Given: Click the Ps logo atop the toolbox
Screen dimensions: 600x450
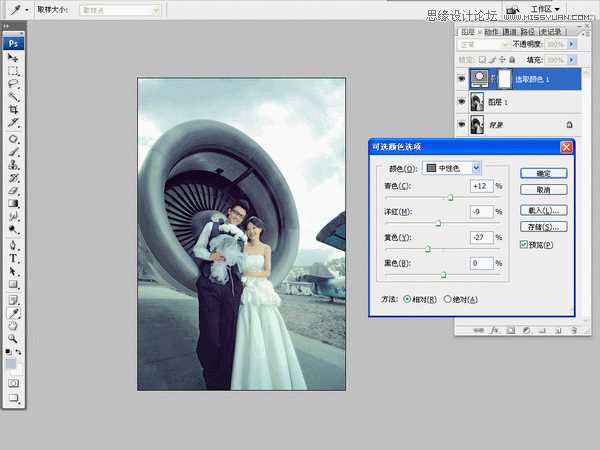Looking at the screenshot, I should (14, 43).
